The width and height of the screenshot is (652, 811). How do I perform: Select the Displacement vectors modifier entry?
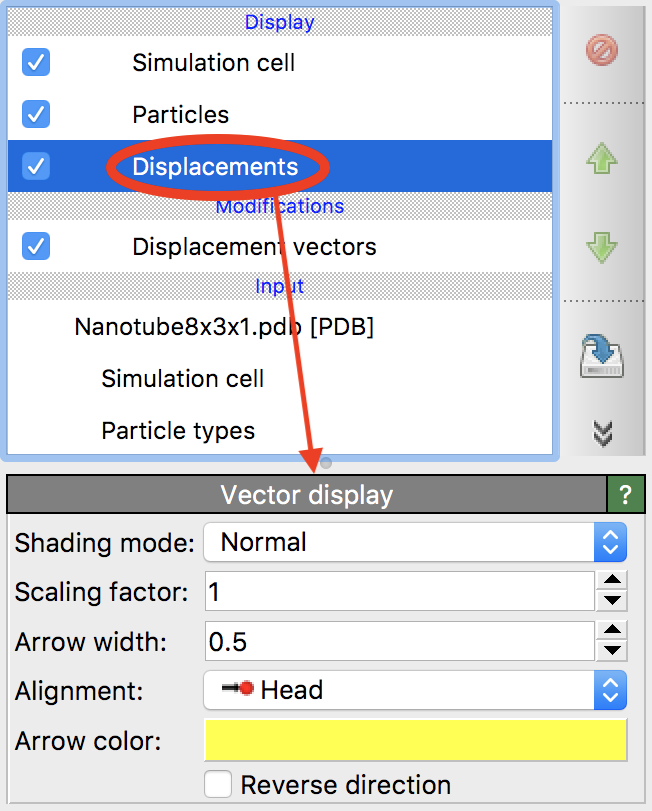pos(254,246)
